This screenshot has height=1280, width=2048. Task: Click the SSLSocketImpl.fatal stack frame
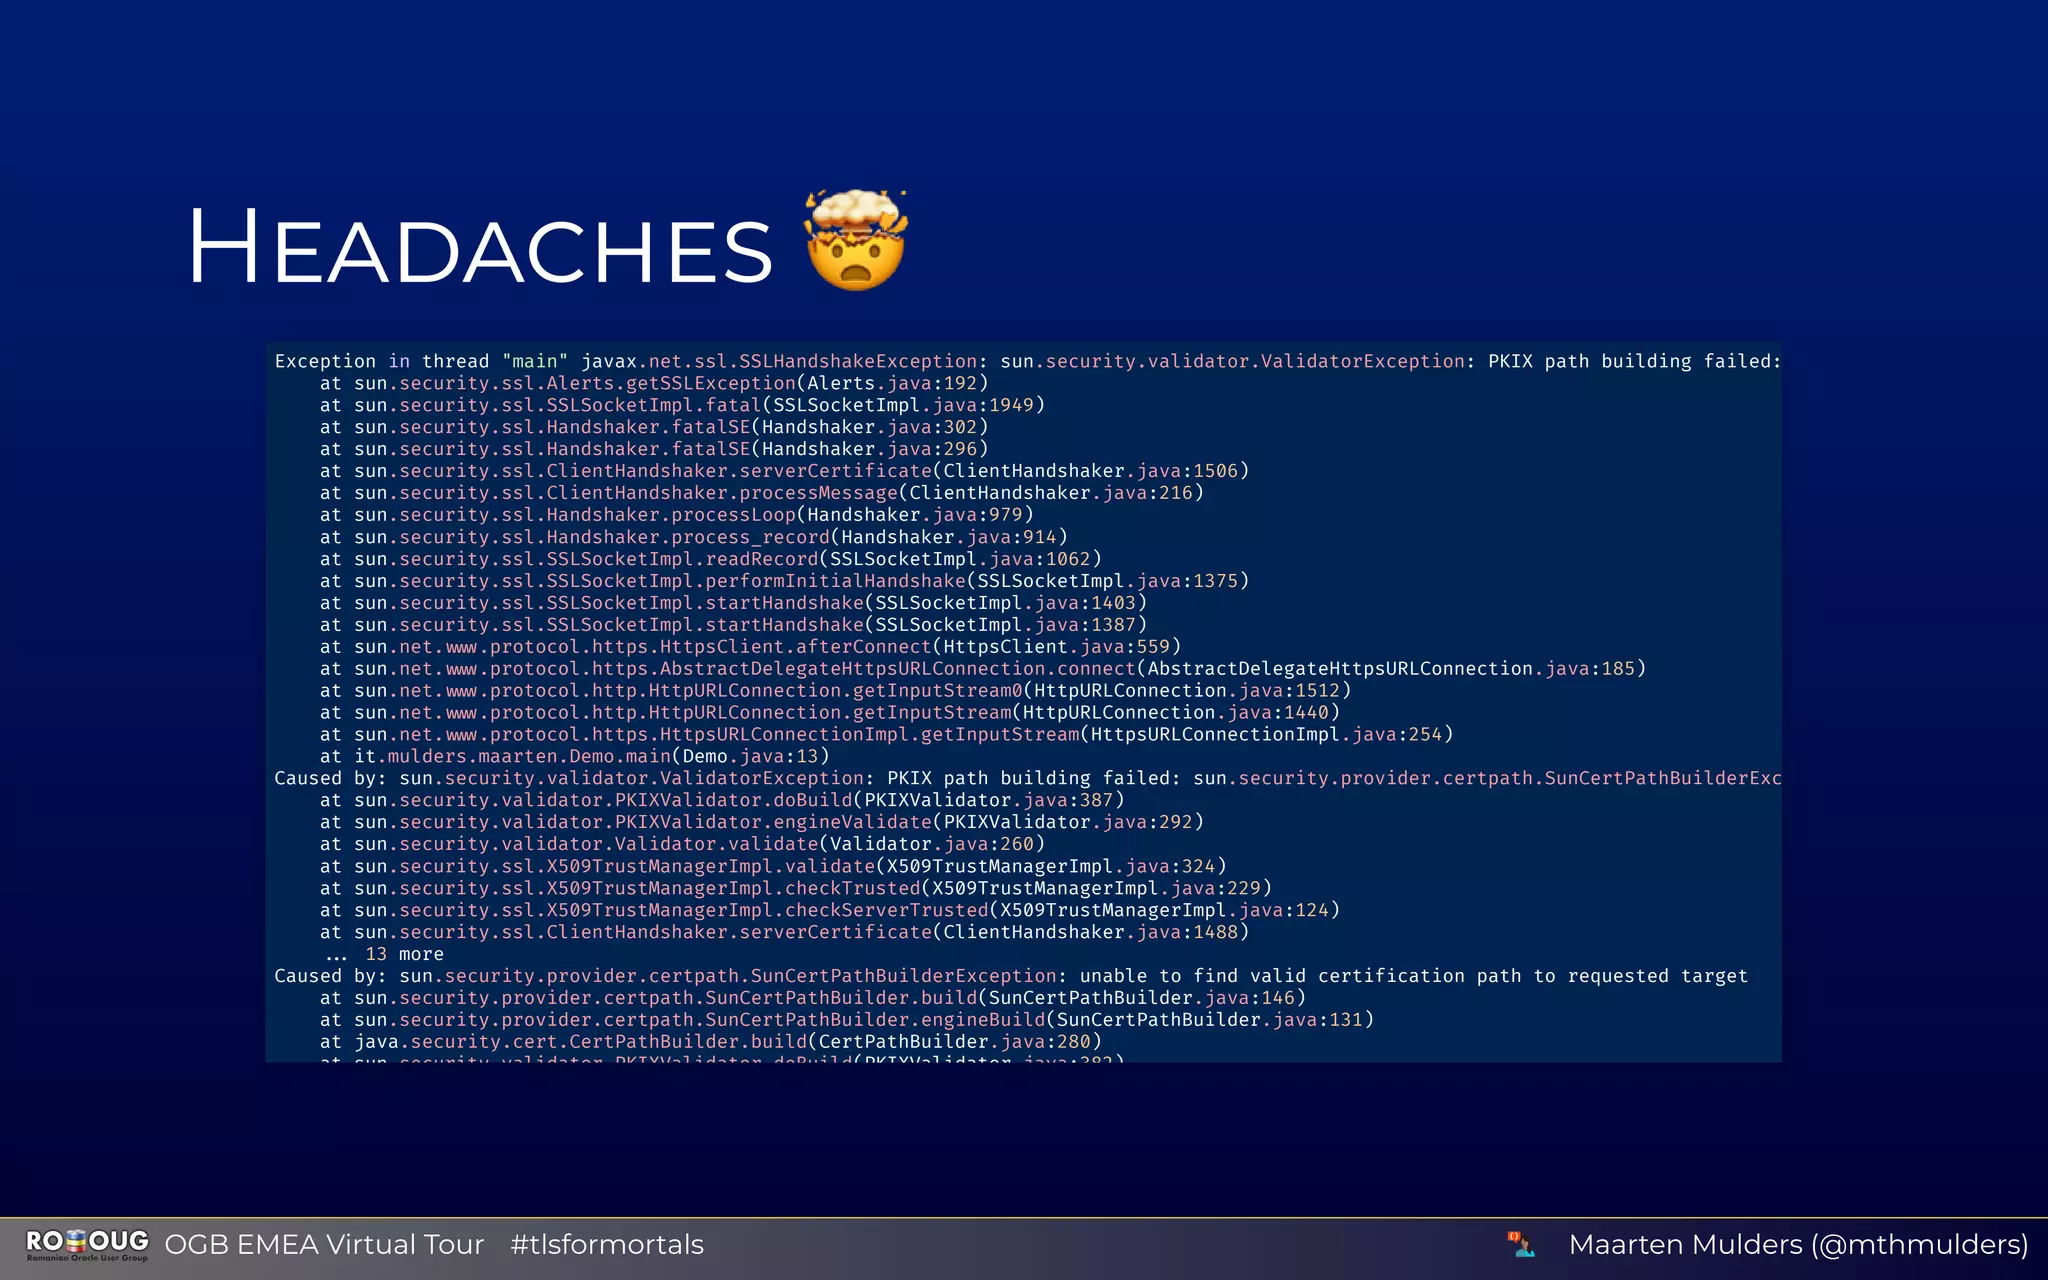point(682,405)
